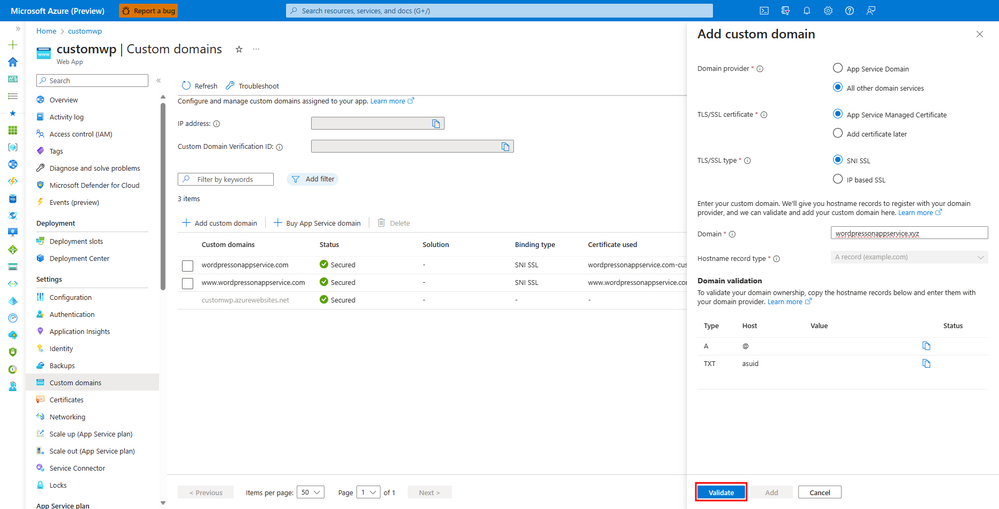Click the Validate button
Image resolution: width=999 pixels, height=509 pixels.
(721, 492)
